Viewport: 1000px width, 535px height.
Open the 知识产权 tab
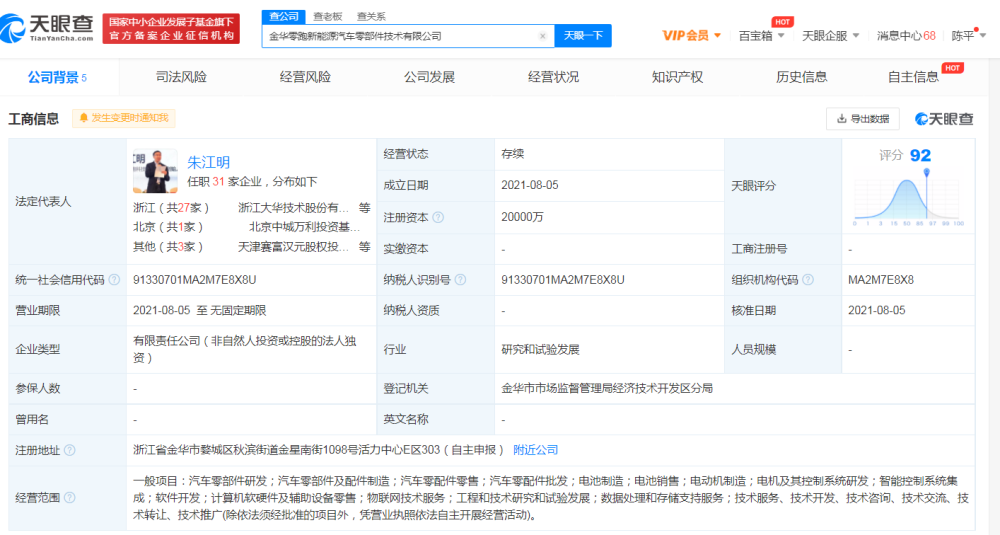tap(677, 77)
